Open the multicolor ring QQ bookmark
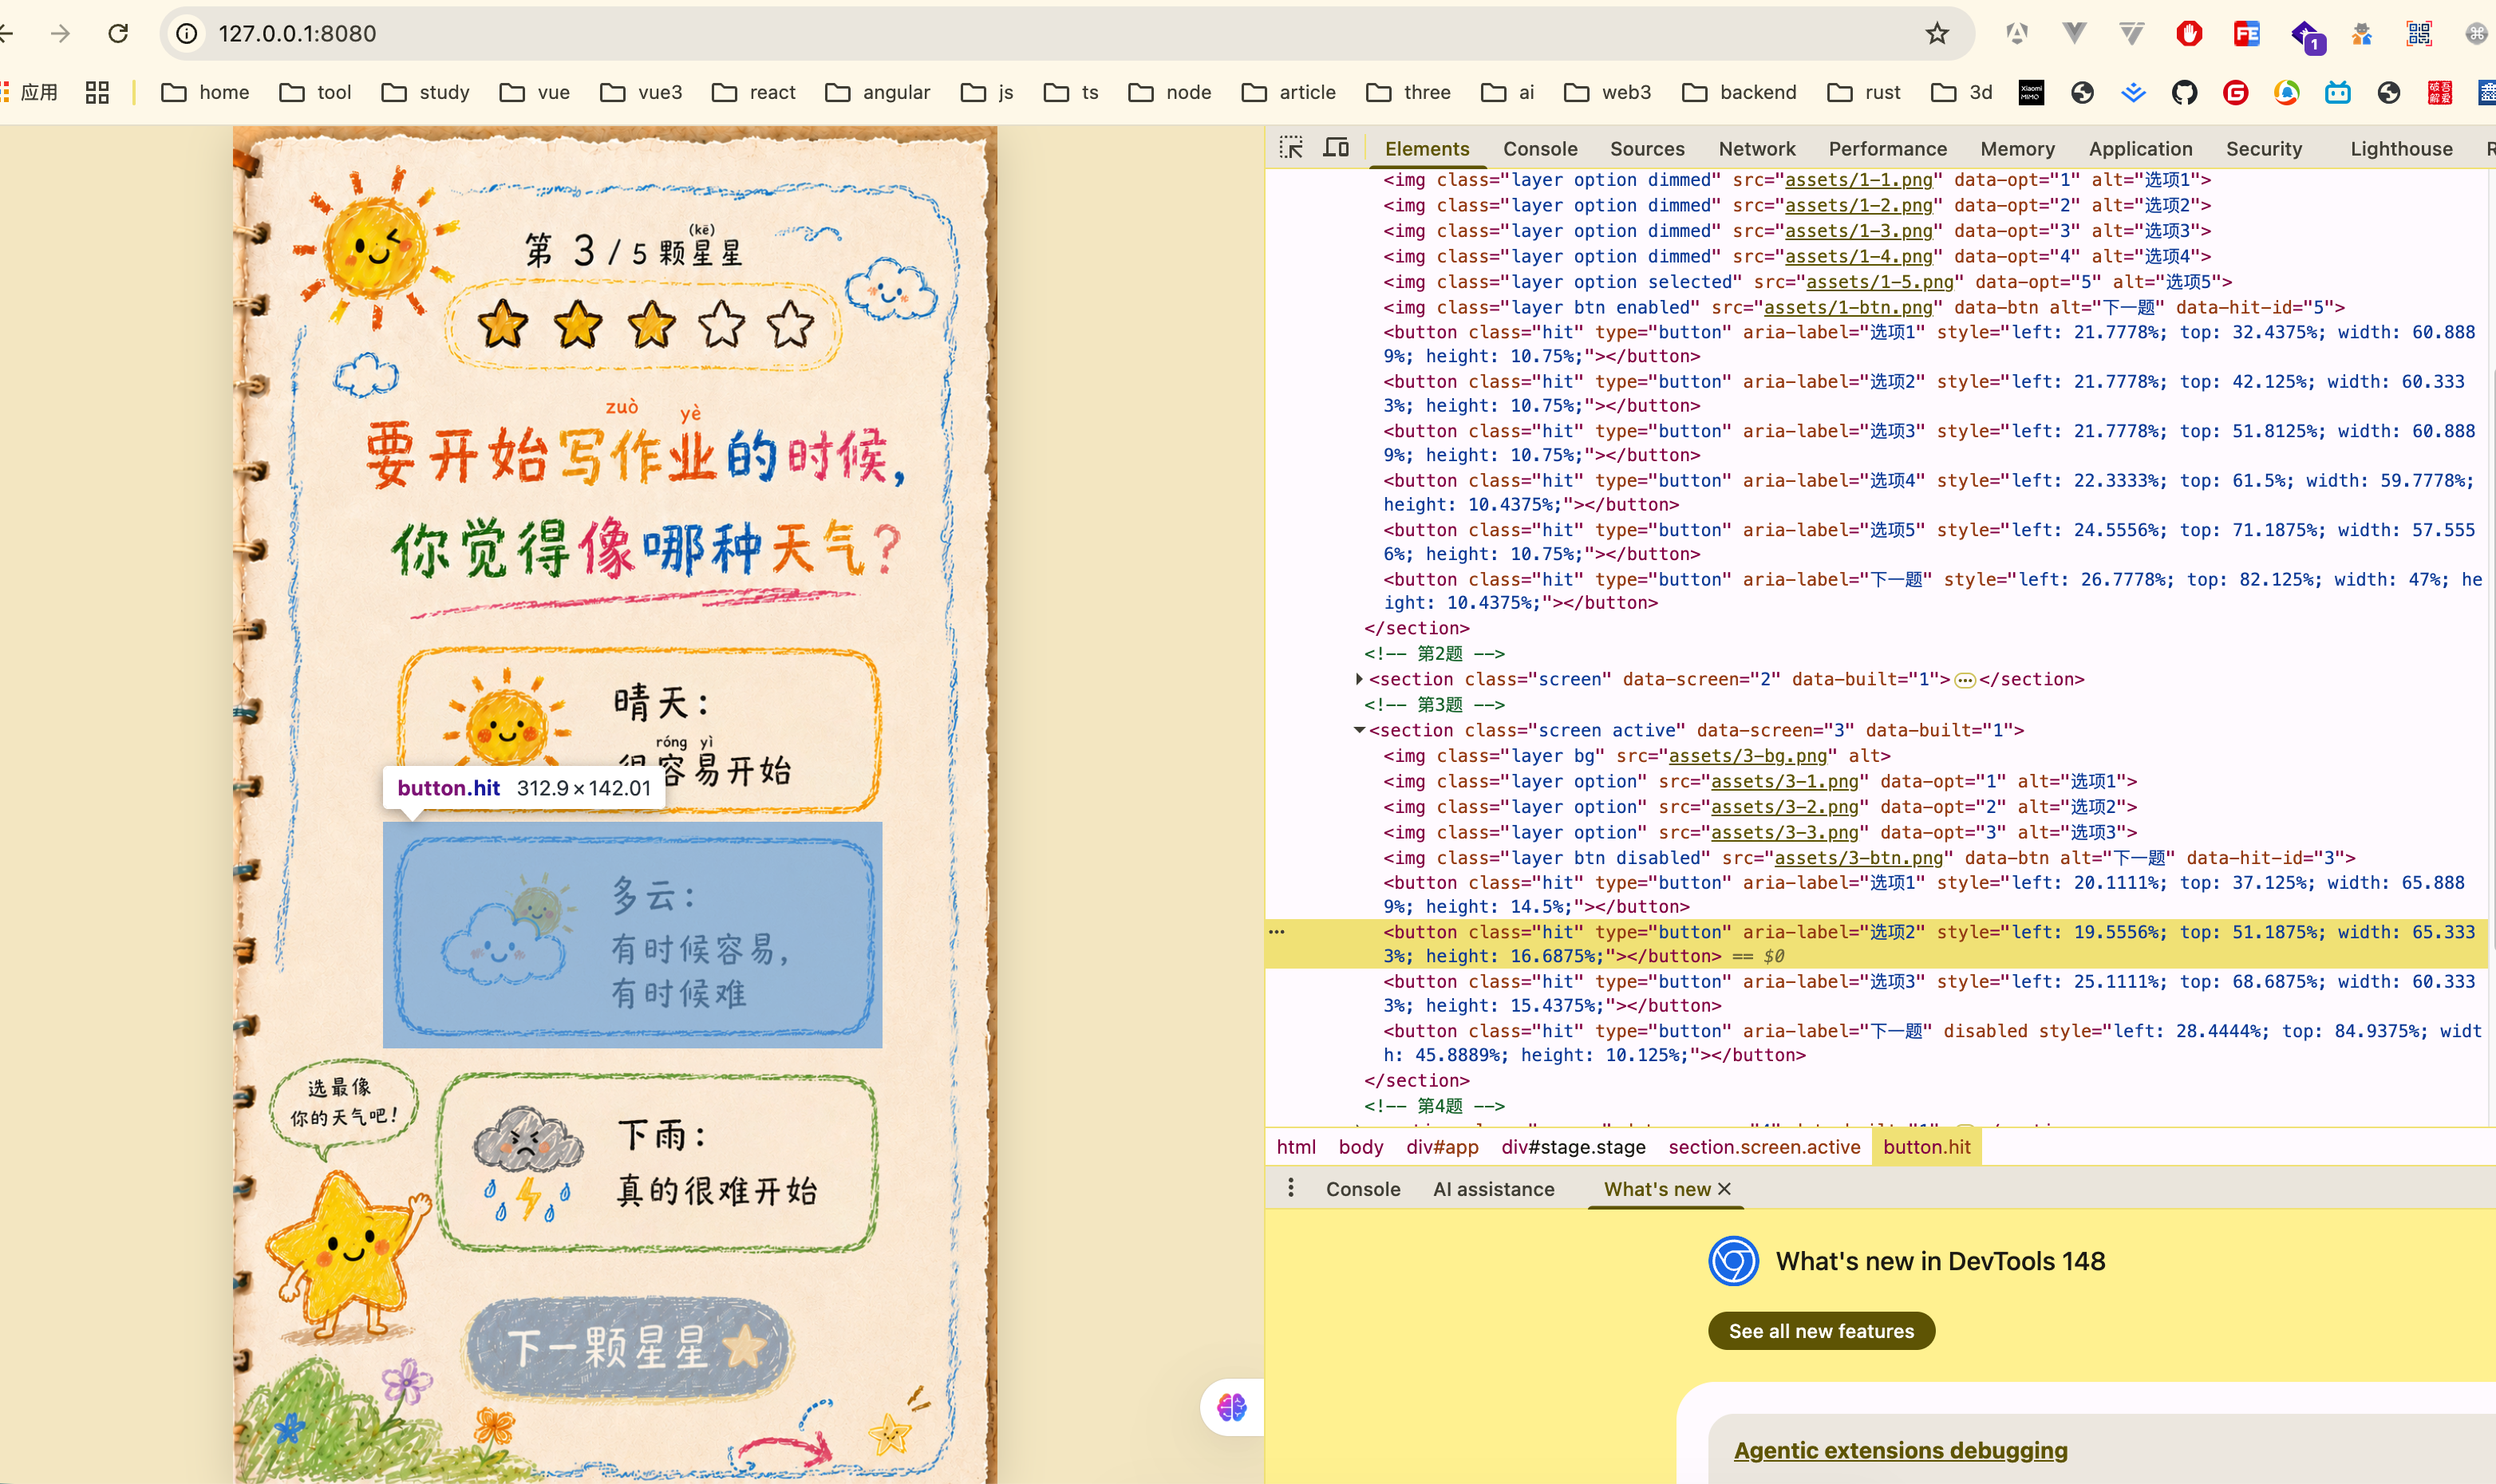 pos(2287,93)
